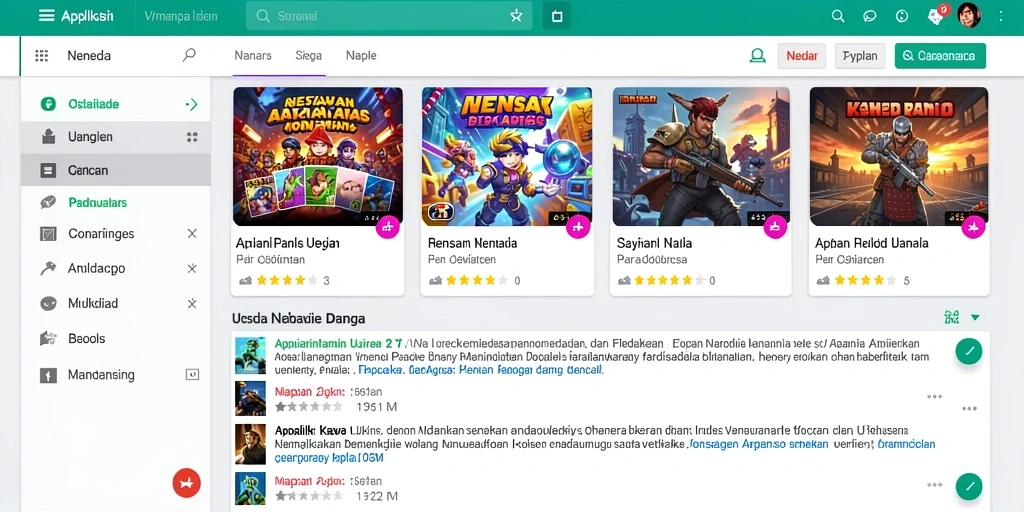Click the search icon next to Neneda
The height and width of the screenshot is (512, 1024).
click(189, 56)
